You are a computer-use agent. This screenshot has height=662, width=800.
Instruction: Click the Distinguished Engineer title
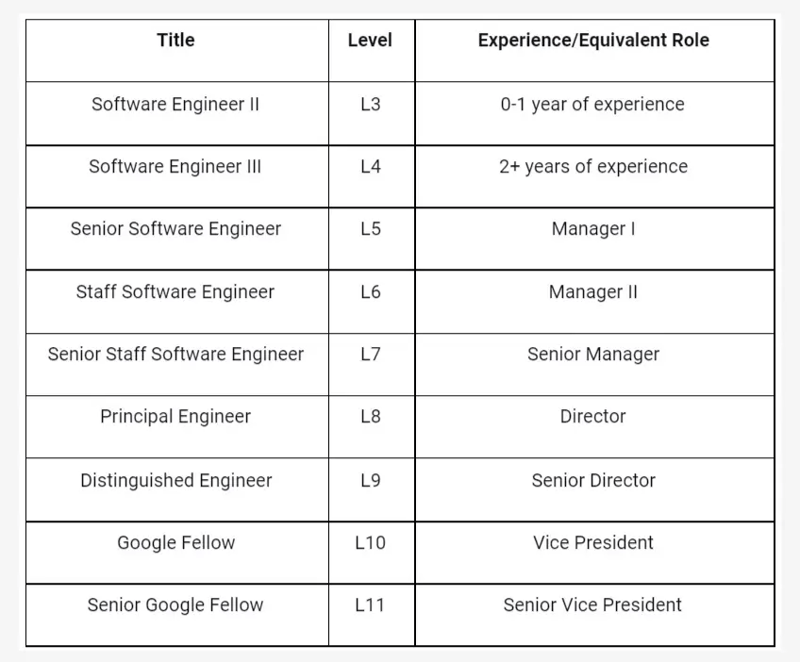click(x=176, y=480)
